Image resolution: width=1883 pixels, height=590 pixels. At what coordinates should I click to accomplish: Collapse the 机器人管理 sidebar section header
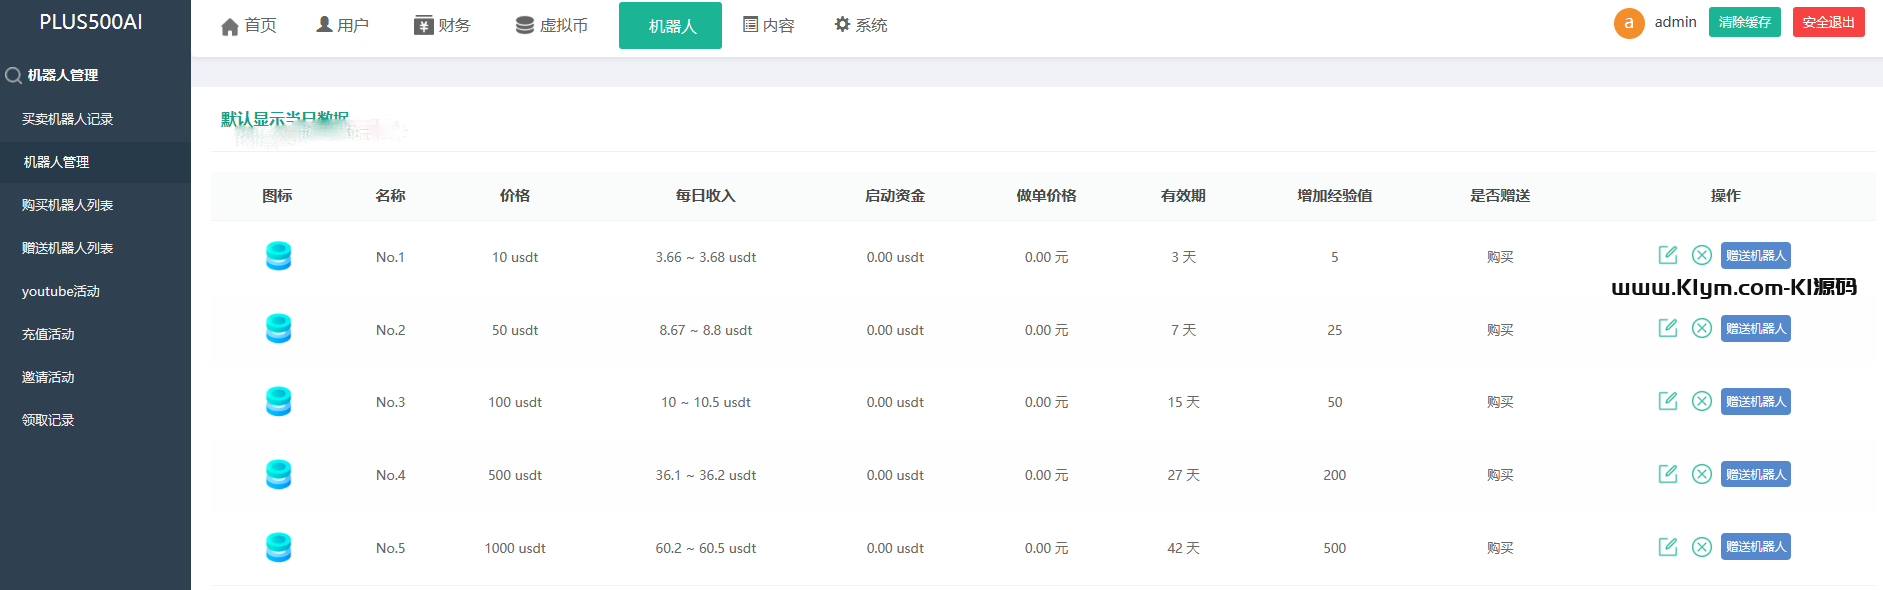62,75
